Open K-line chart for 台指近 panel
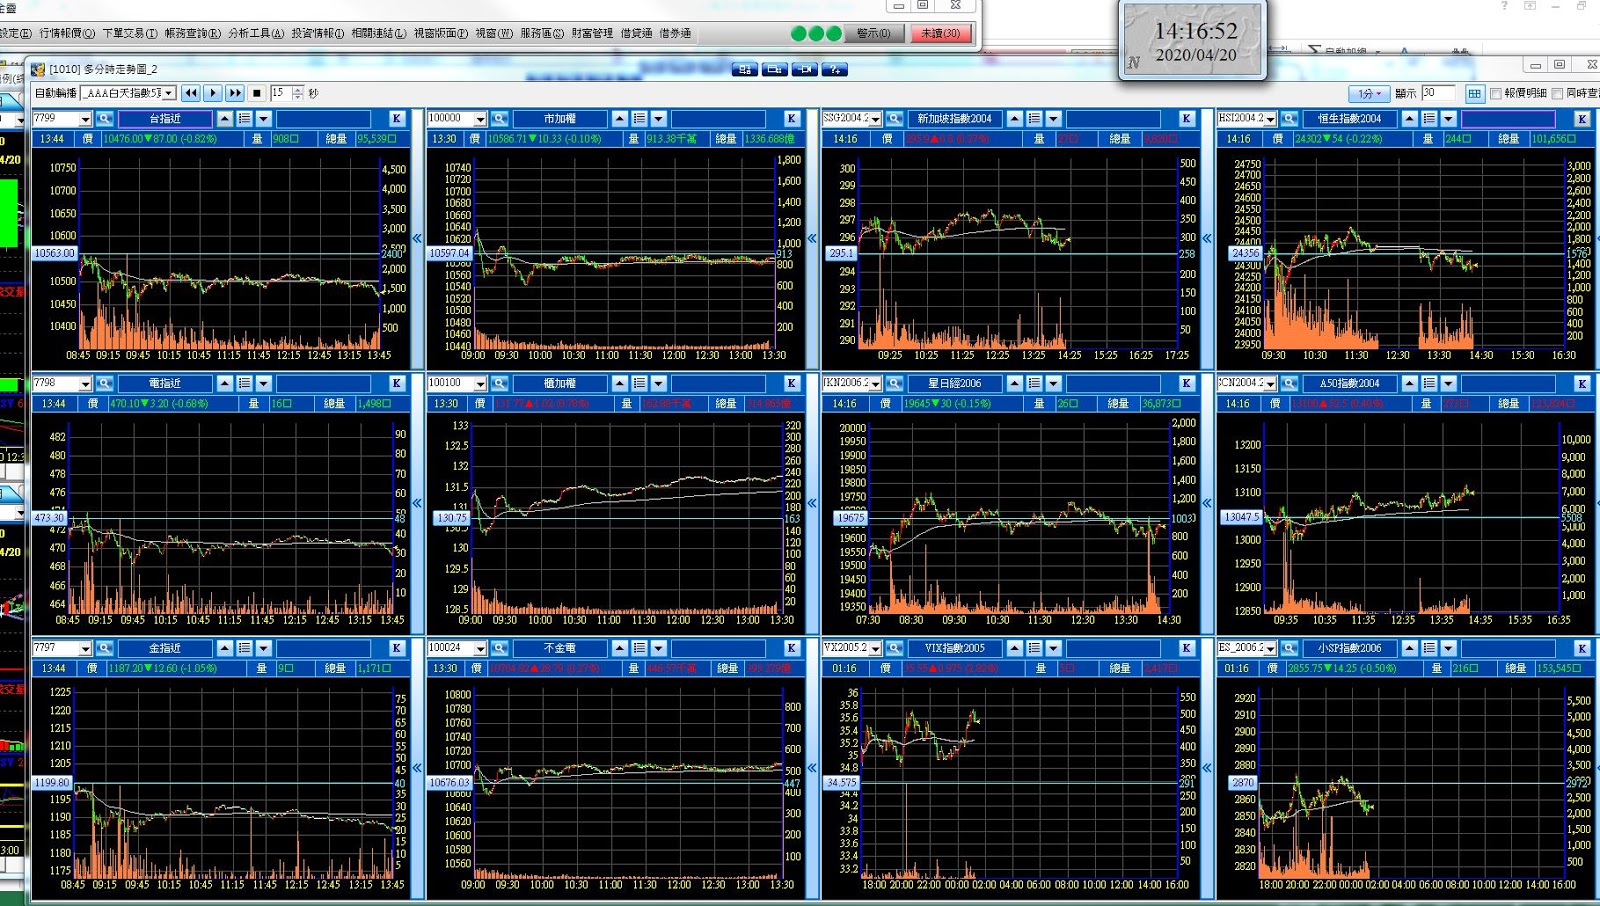The image size is (1600, 906). (396, 119)
